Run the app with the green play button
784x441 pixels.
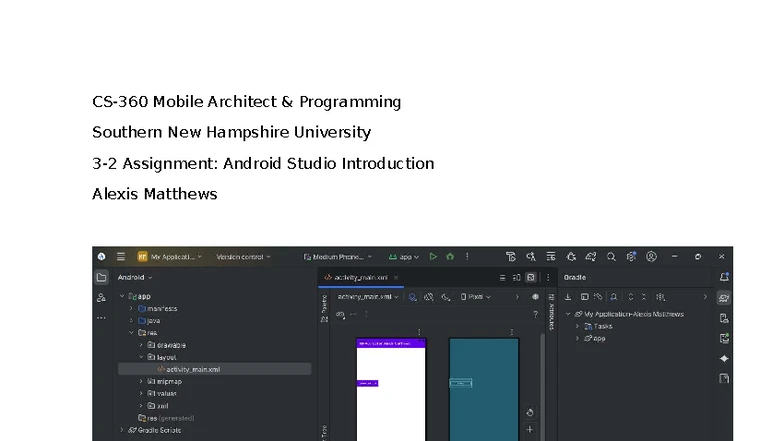point(434,256)
